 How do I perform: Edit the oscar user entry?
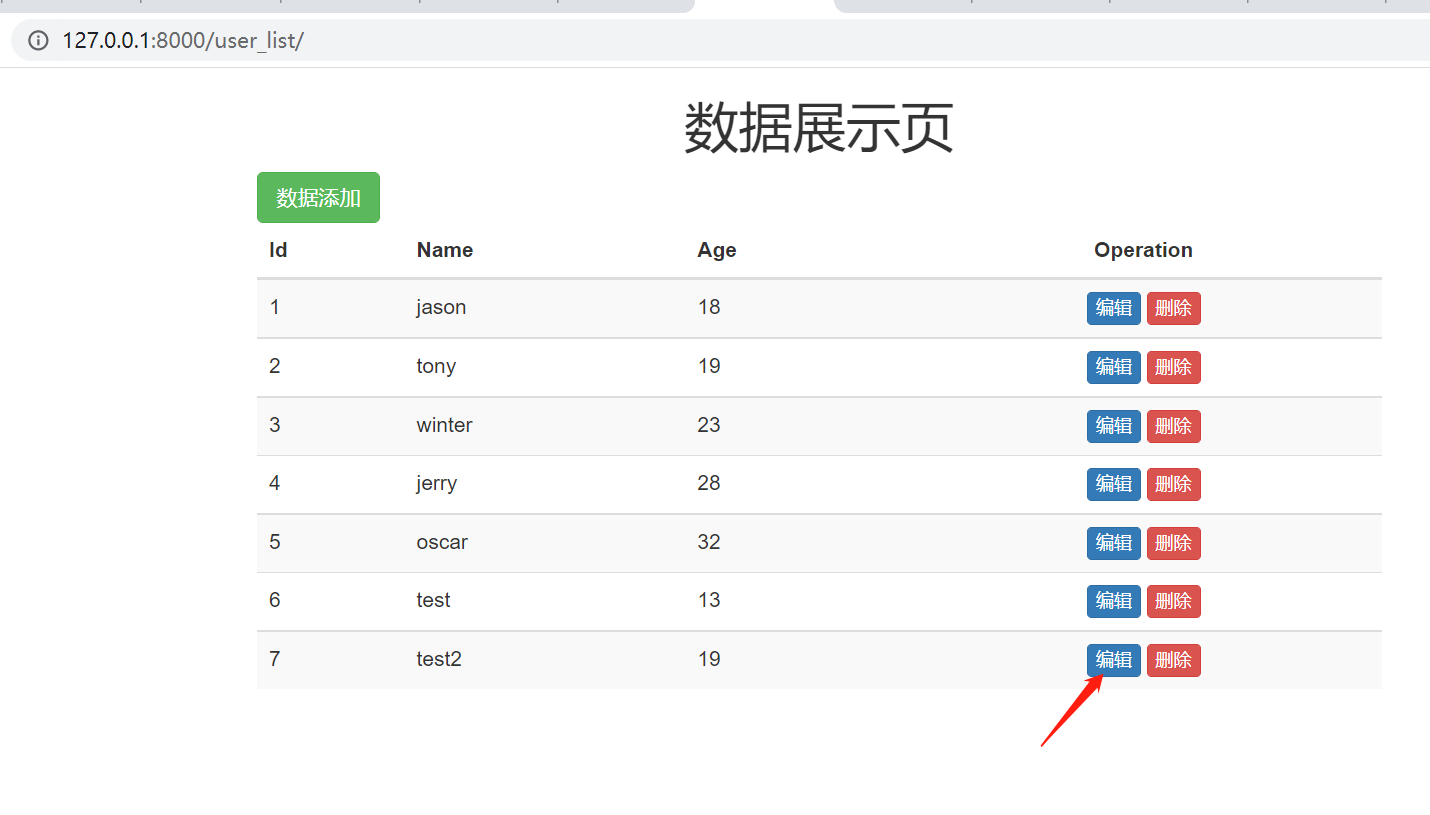1113,543
